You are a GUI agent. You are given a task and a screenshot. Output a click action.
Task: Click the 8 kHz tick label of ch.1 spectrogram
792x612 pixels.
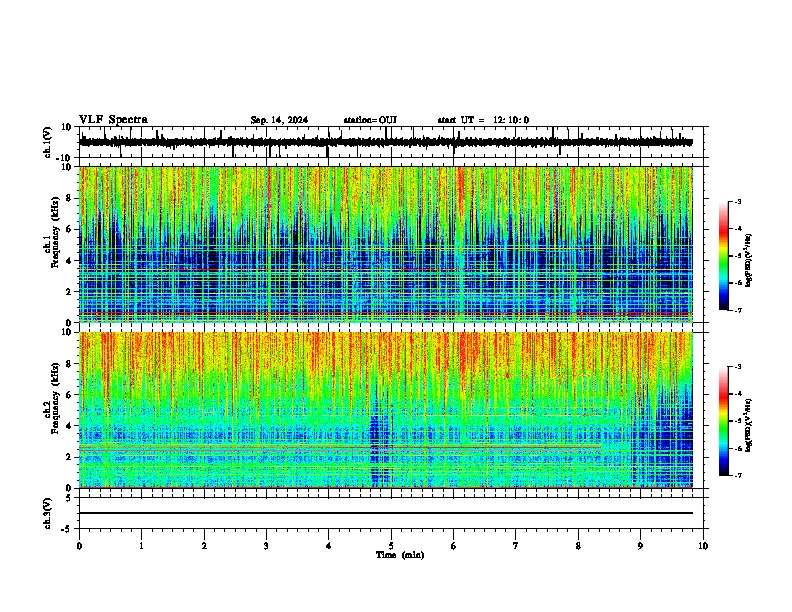click(69, 198)
